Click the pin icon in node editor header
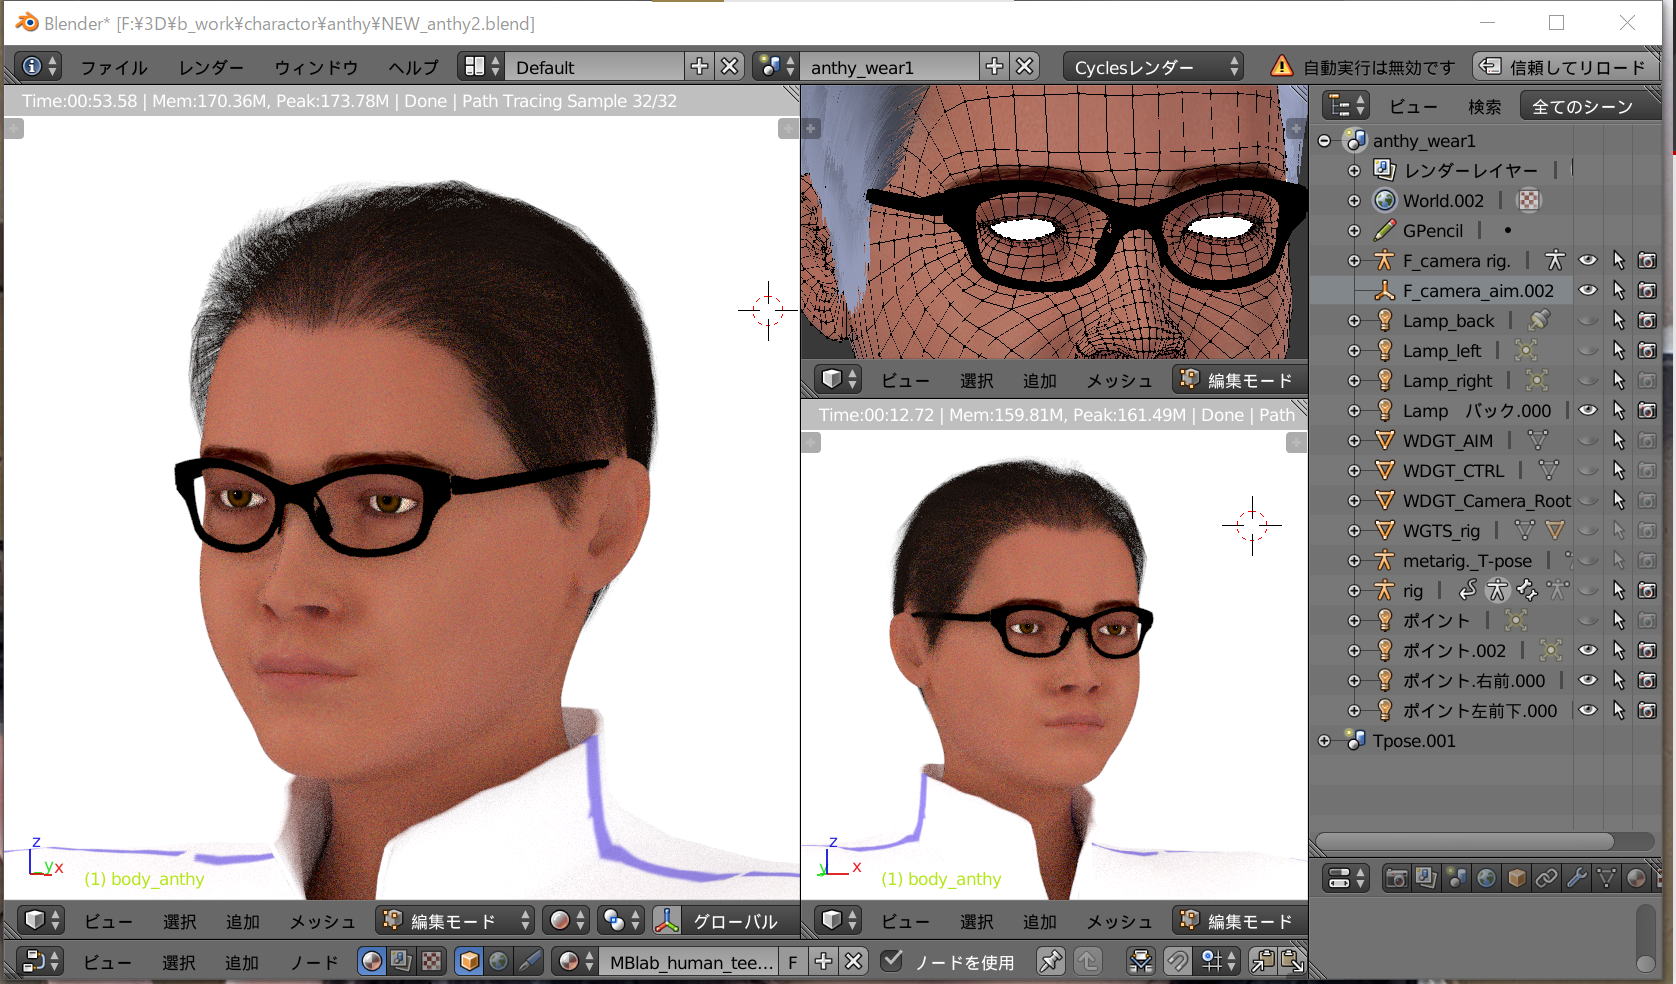 click(x=1050, y=961)
